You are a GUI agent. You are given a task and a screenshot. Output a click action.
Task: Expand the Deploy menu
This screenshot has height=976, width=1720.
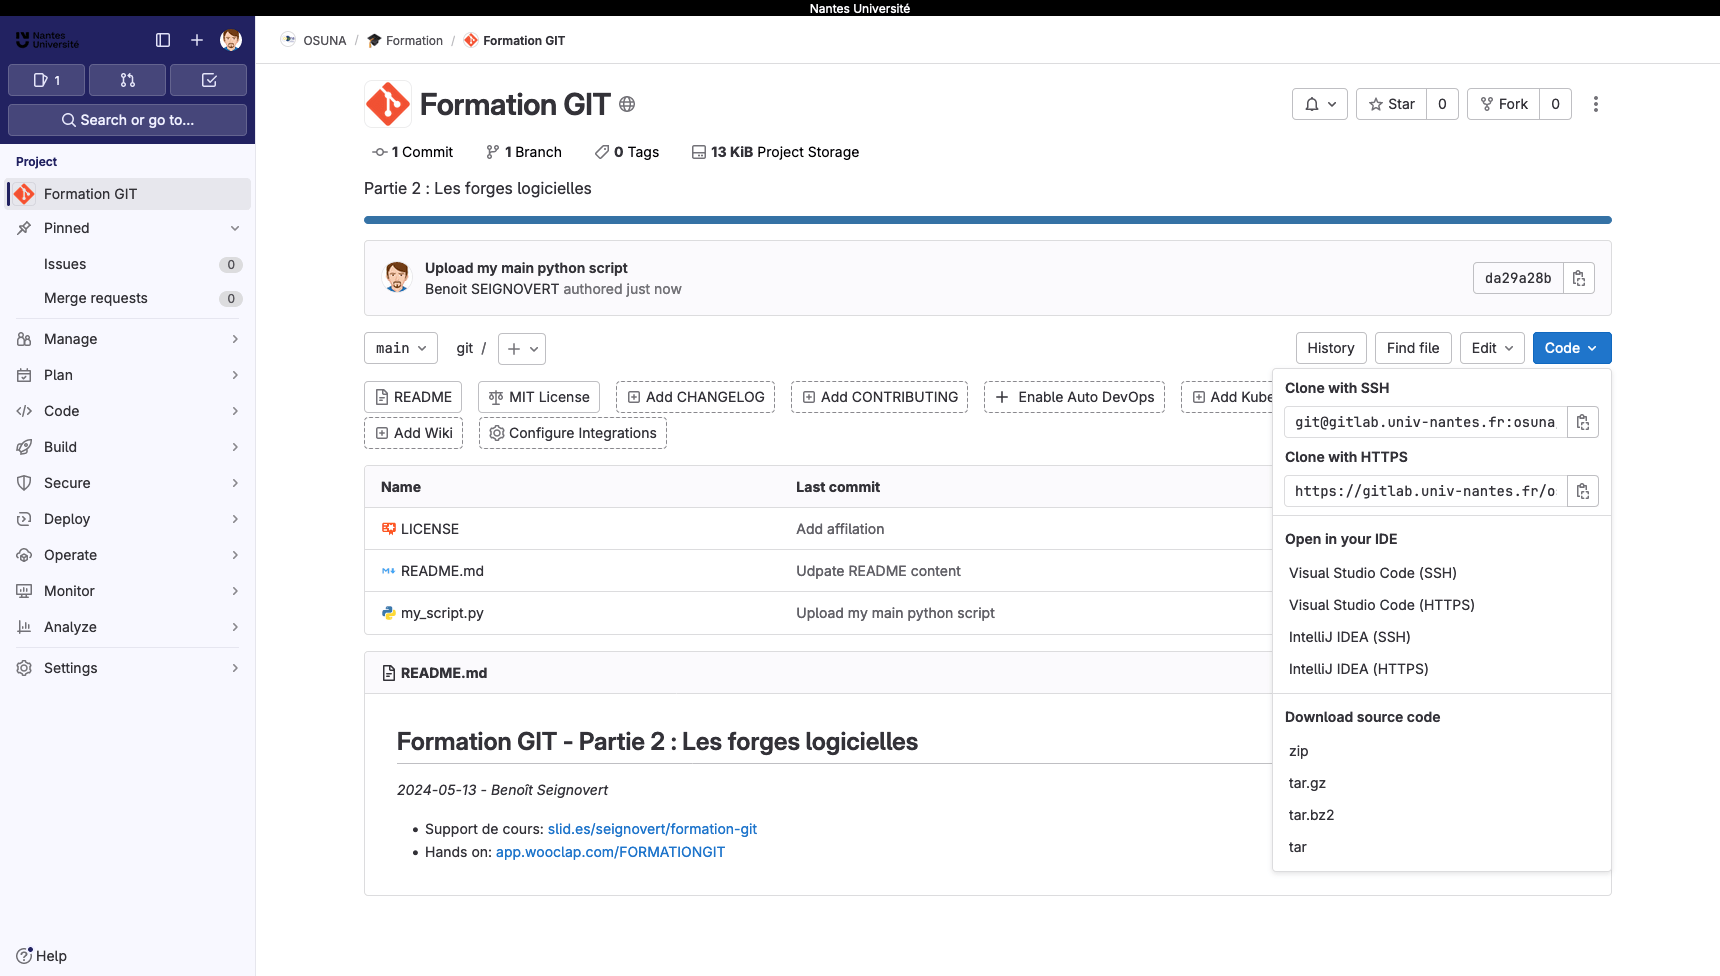pos(128,519)
